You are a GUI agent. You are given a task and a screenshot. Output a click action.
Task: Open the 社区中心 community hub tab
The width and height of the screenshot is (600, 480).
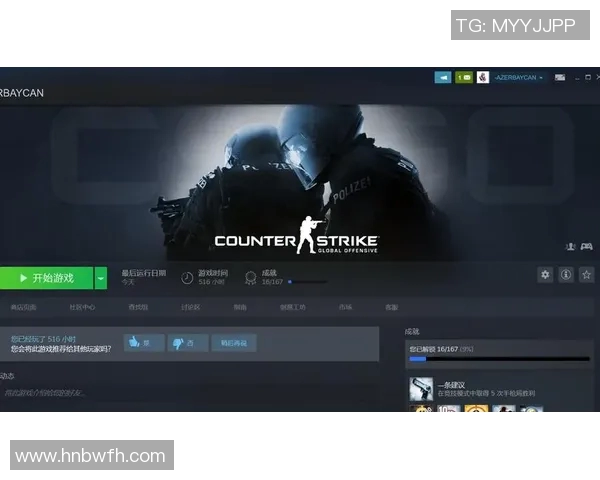82,307
